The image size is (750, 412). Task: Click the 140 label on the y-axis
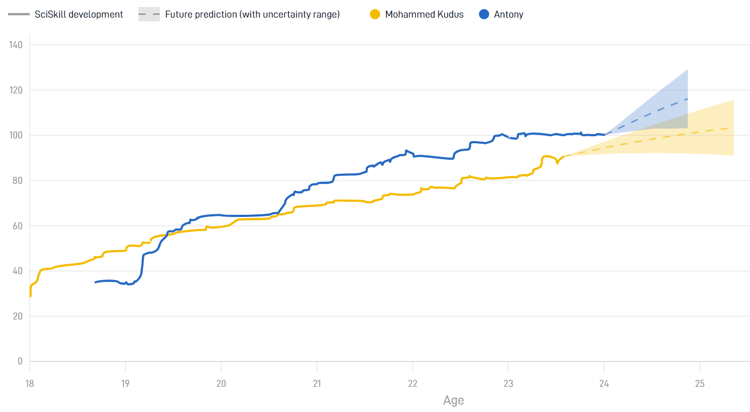tap(15, 45)
